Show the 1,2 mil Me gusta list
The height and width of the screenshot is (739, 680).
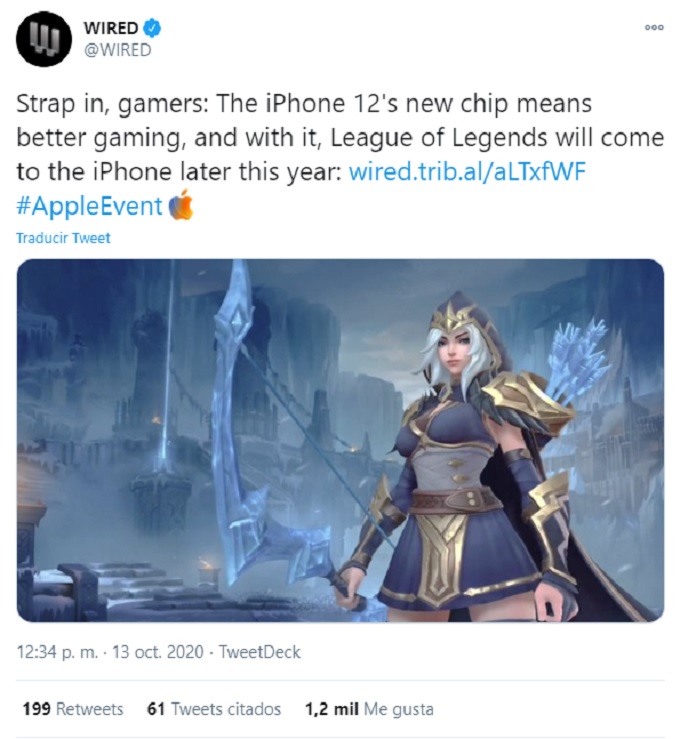tap(369, 709)
